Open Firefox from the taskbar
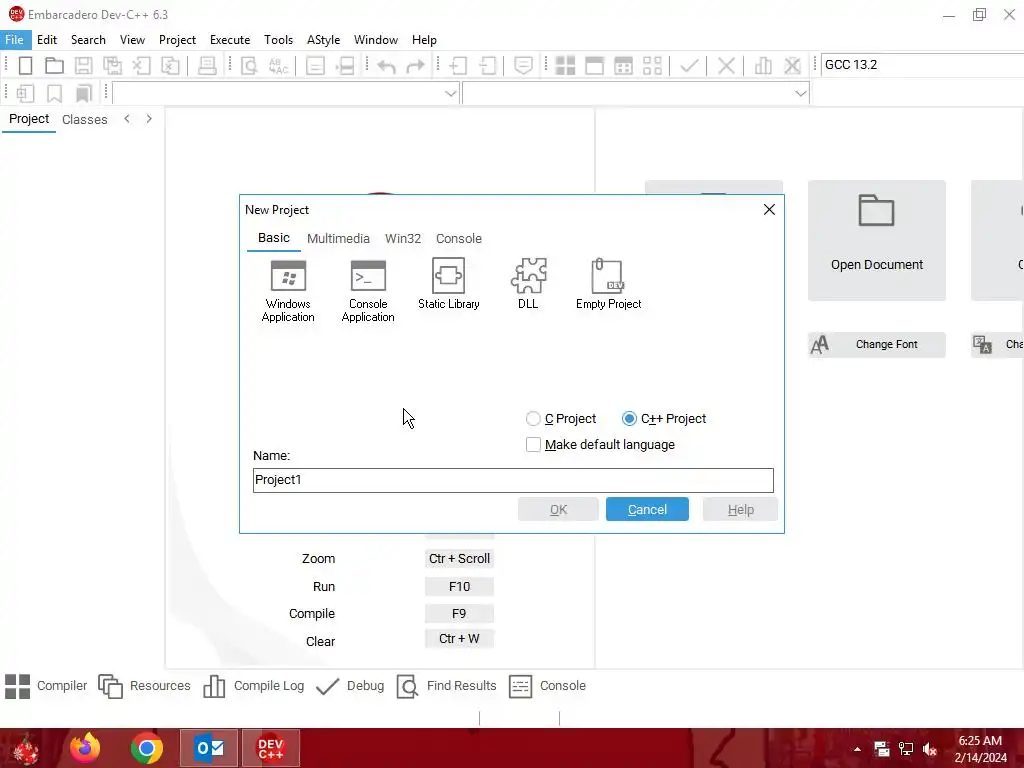The image size is (1024, 768). [85, 748]
